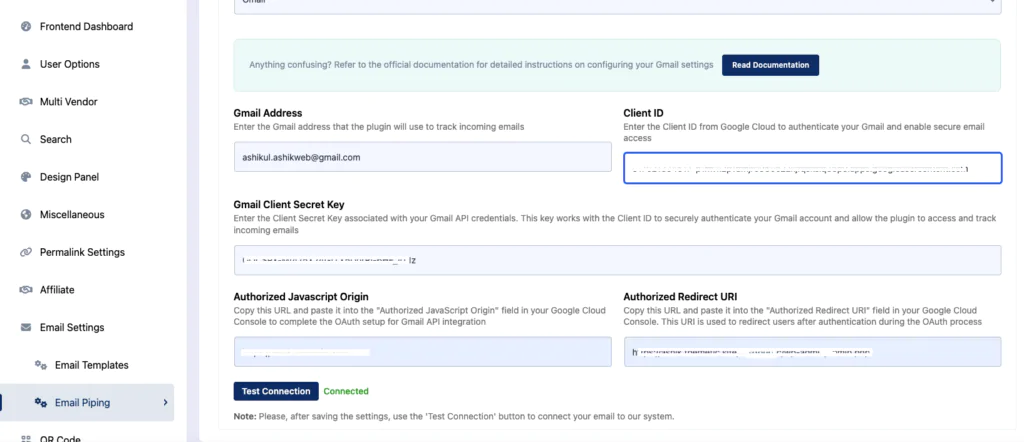Click the Search magnifier icon in sidebar
This screenshot has width=1024, height=442.
pos(26,139)
